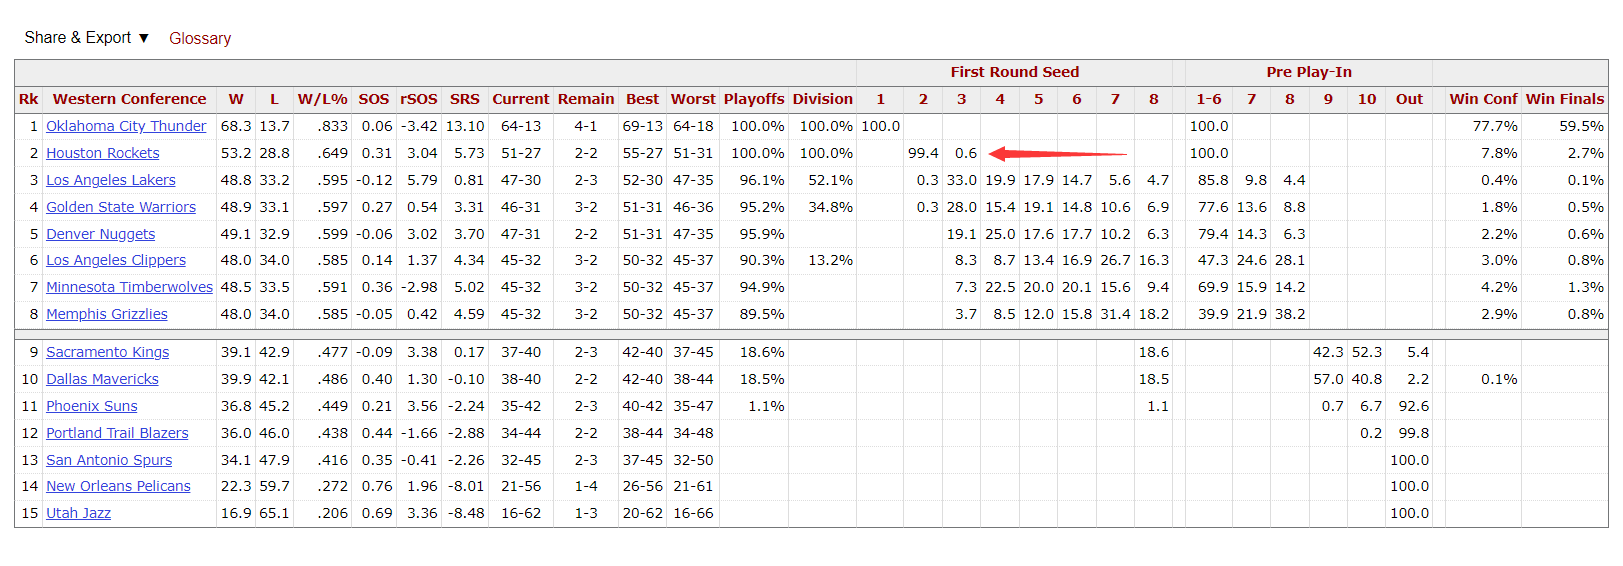This screenshot has height=566, width=1623.
Task: Open the Glossary link
Action: (x=200, y=39)
